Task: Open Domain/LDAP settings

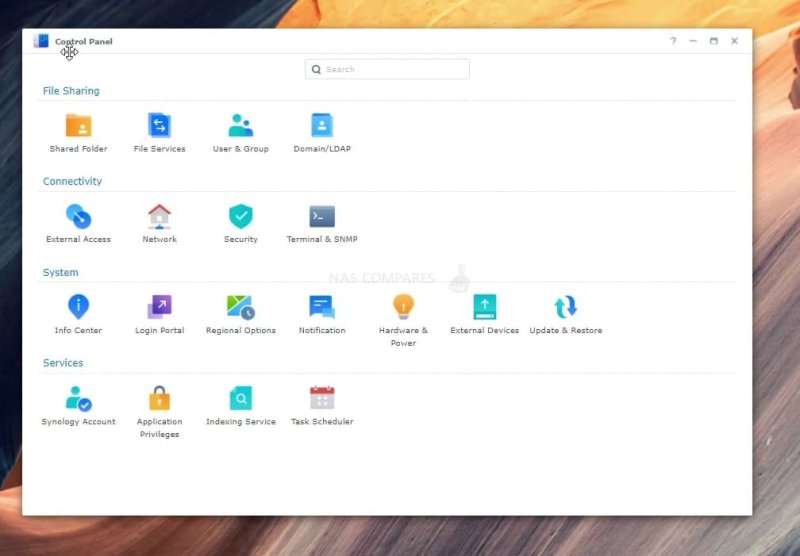Action: pyautogui.click(x=322, y=126)
